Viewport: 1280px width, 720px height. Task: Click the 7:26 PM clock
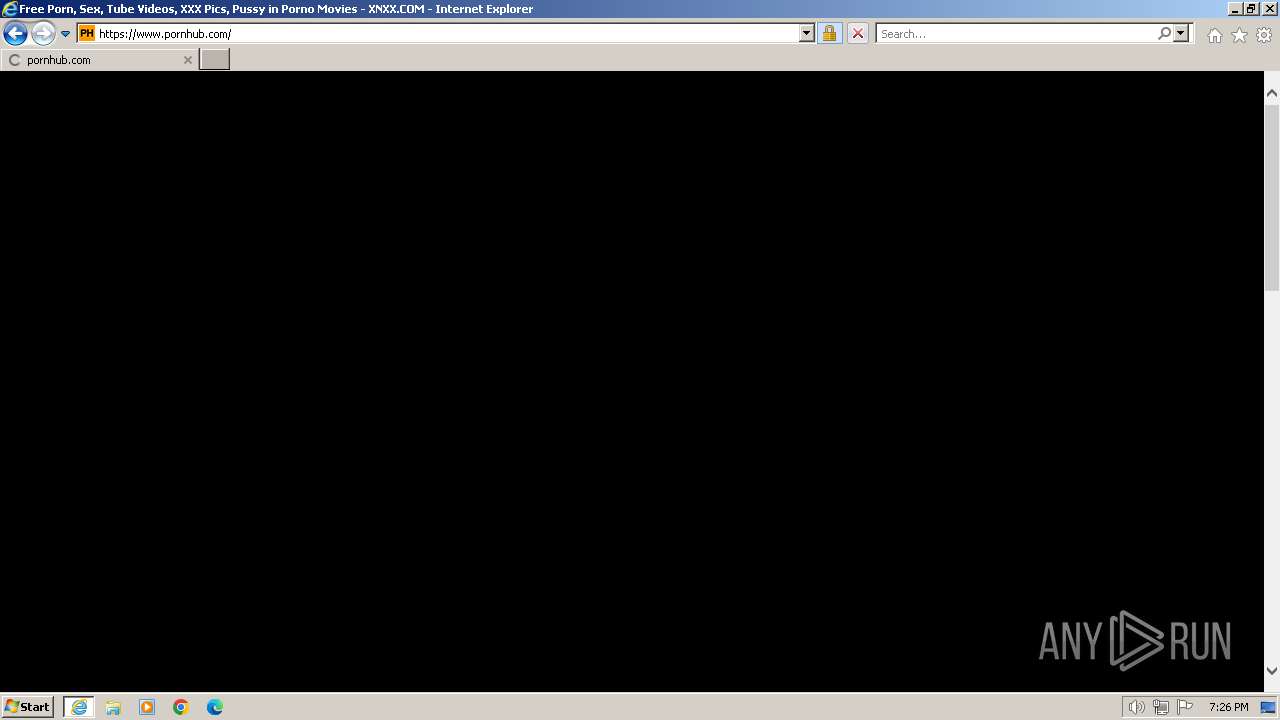click(x=1228, y=707)
